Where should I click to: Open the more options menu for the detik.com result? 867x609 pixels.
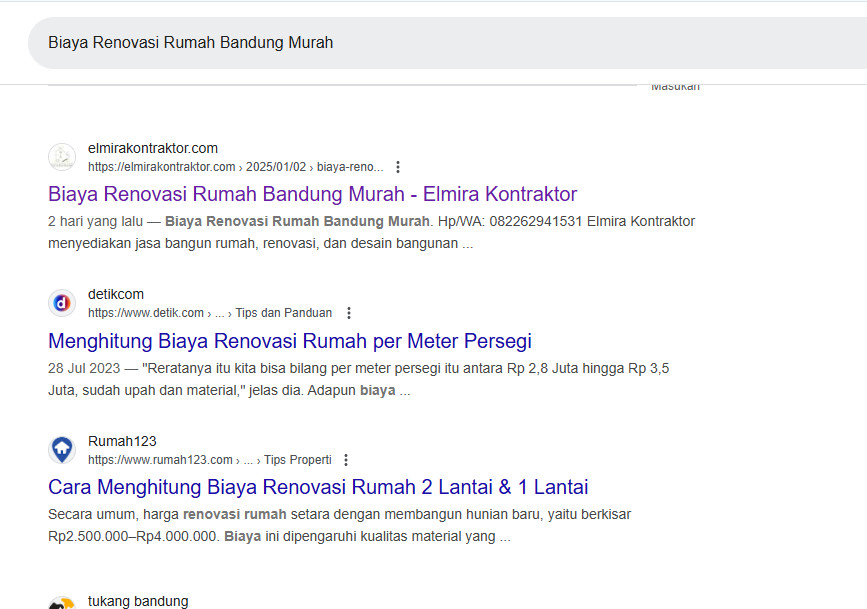point(349,313)
